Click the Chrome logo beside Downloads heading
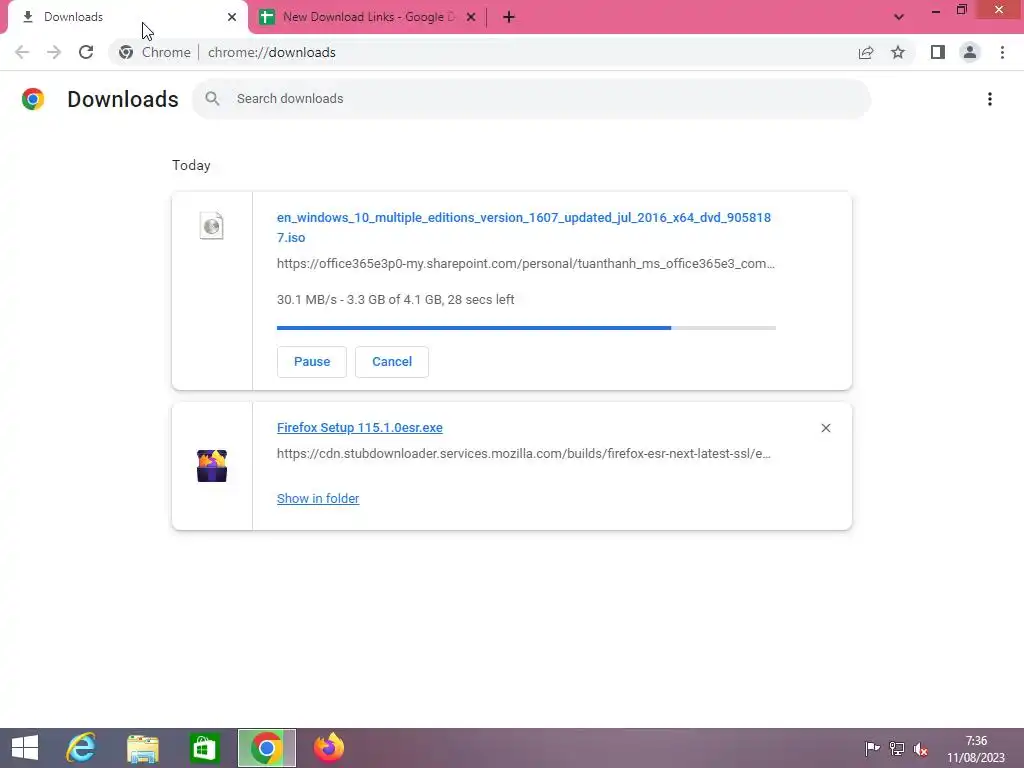Image resolution: width=1024 pixels, height=768 pixels. (33, 99)
